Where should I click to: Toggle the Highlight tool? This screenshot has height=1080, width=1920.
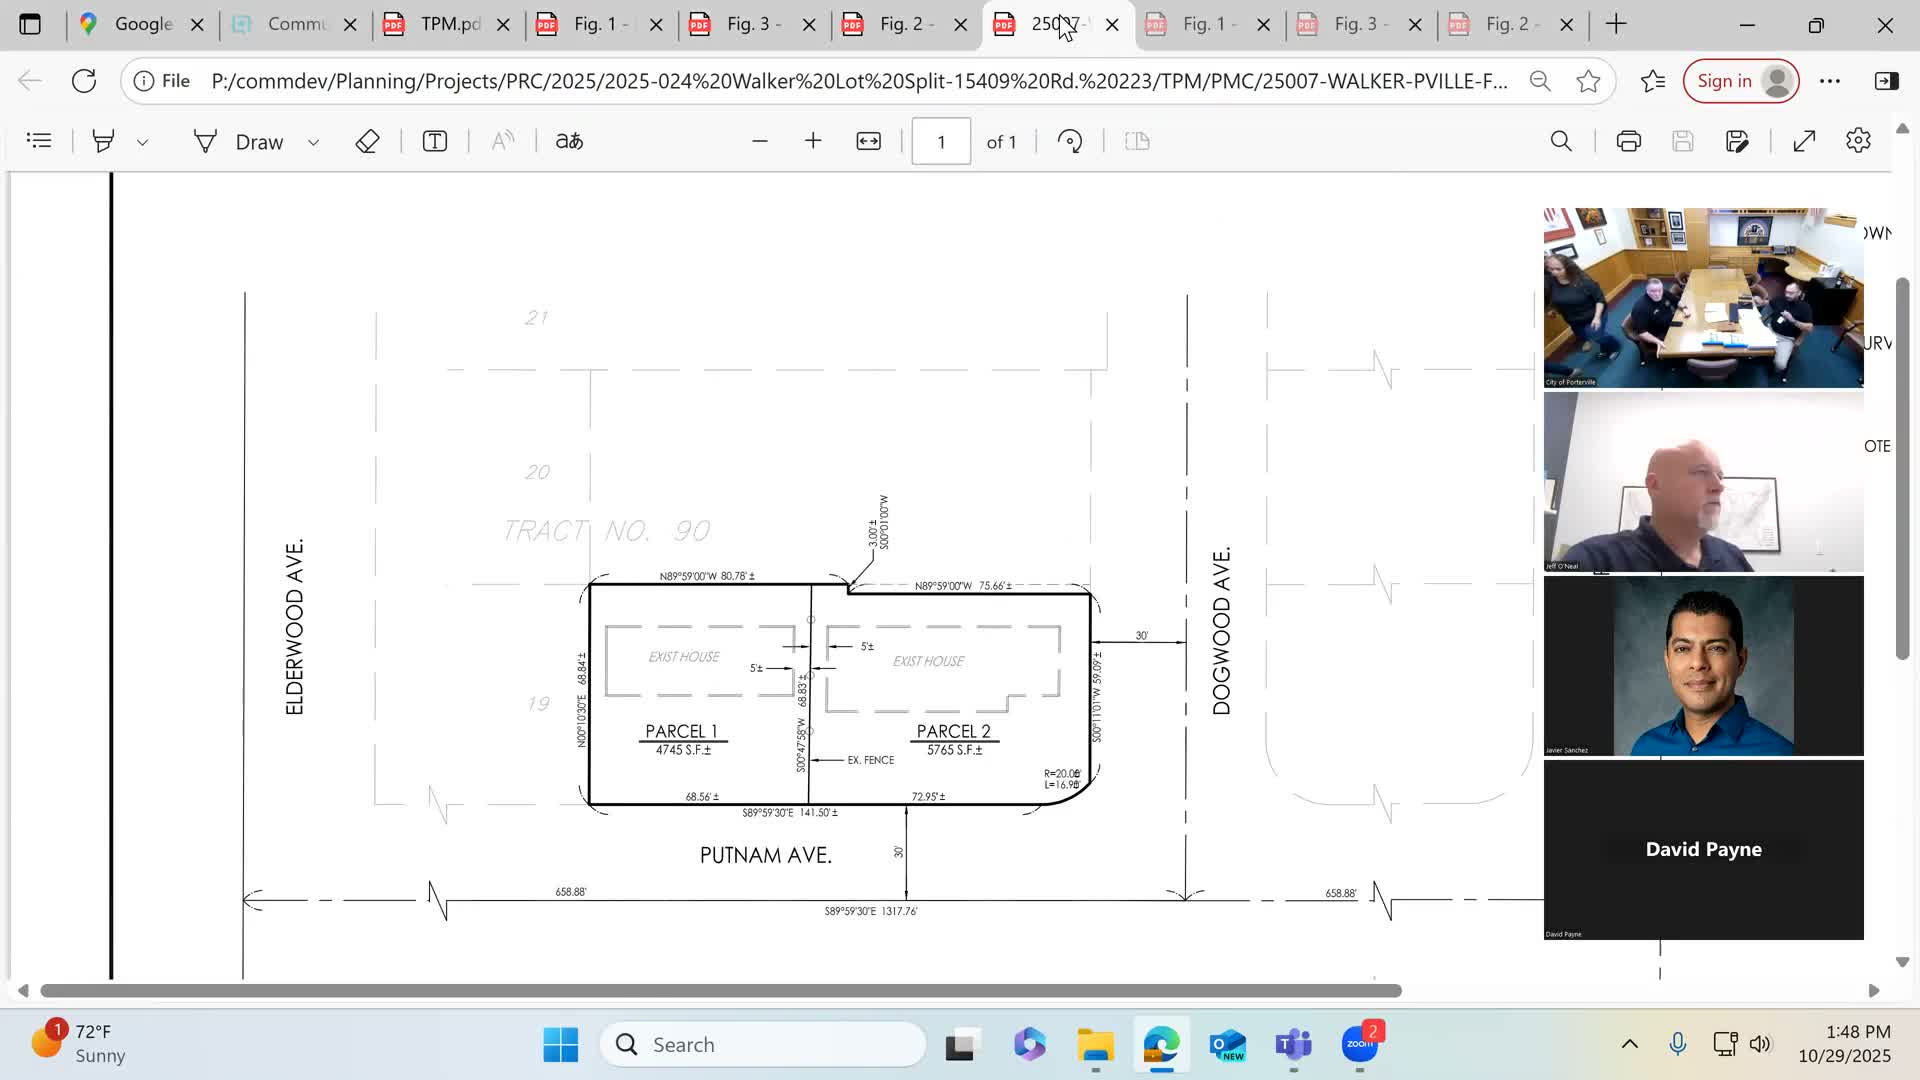[x=103, y=141]
